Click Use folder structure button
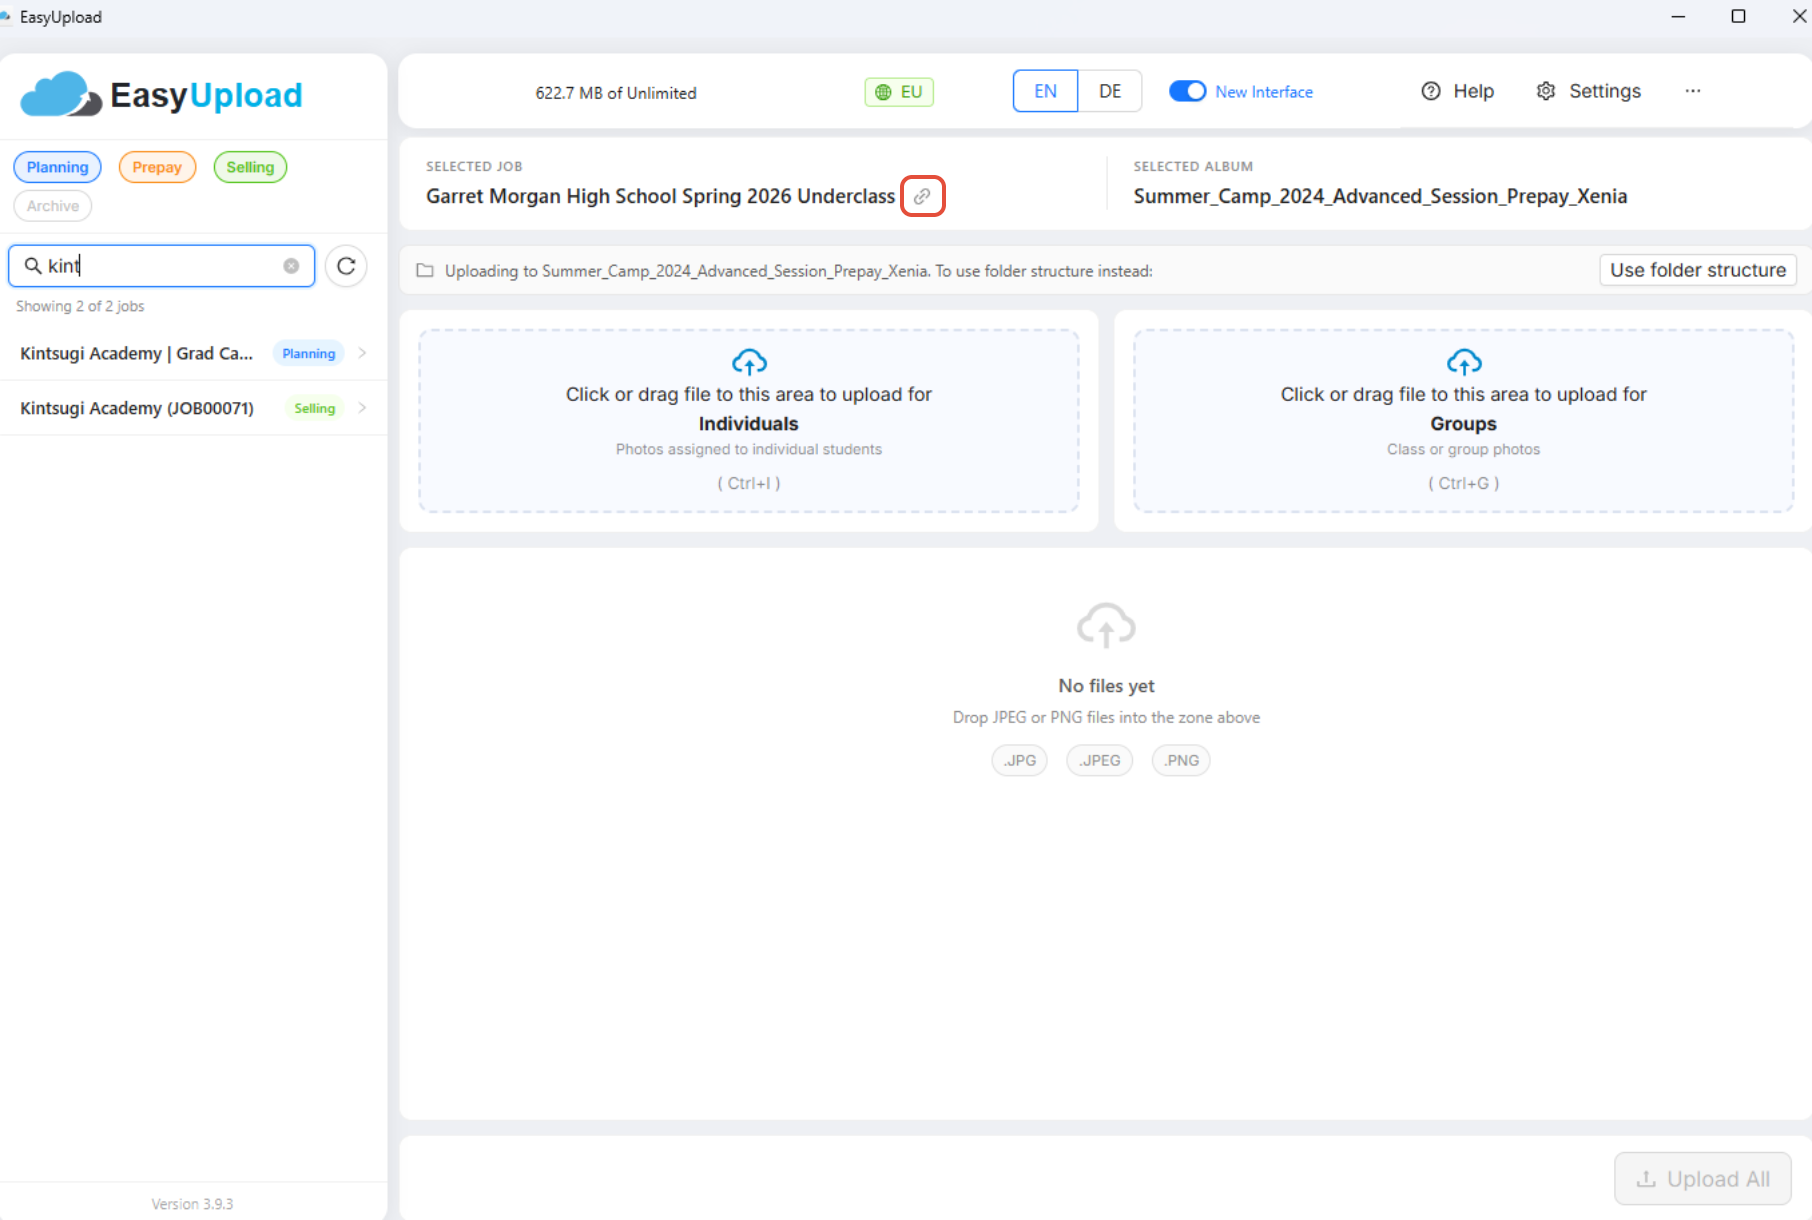Image resolution: width=1812 pixels, height=1220 pixels. coord(1698,270)
